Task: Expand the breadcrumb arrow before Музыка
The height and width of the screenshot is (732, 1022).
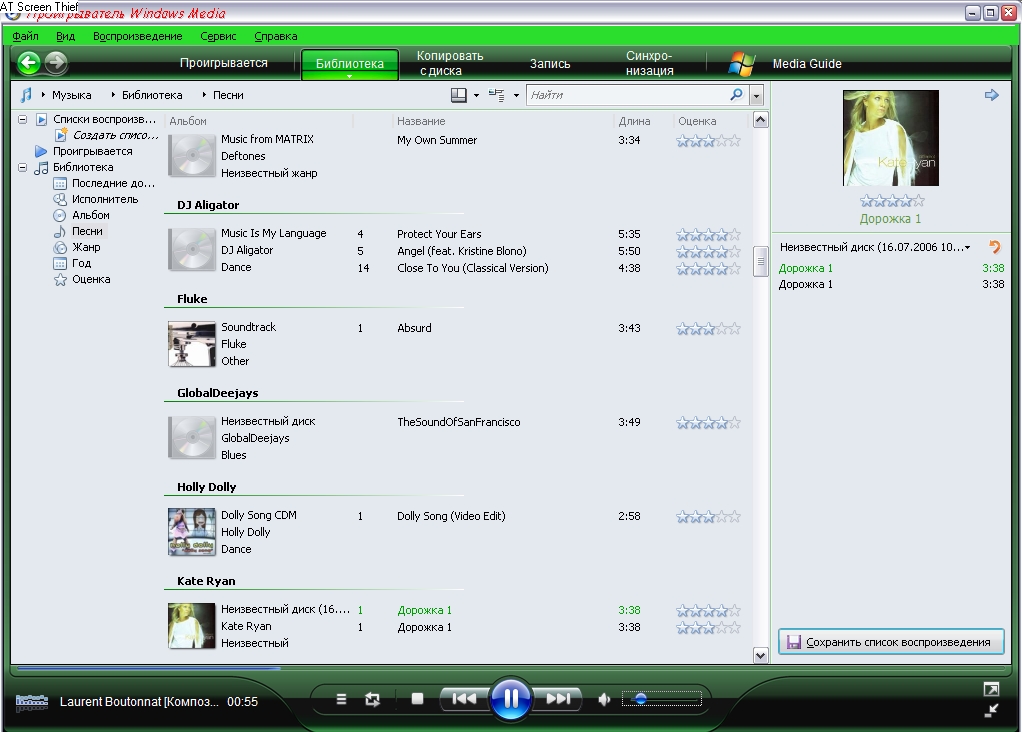Action: pyautogui.click(x=43, y=95)
